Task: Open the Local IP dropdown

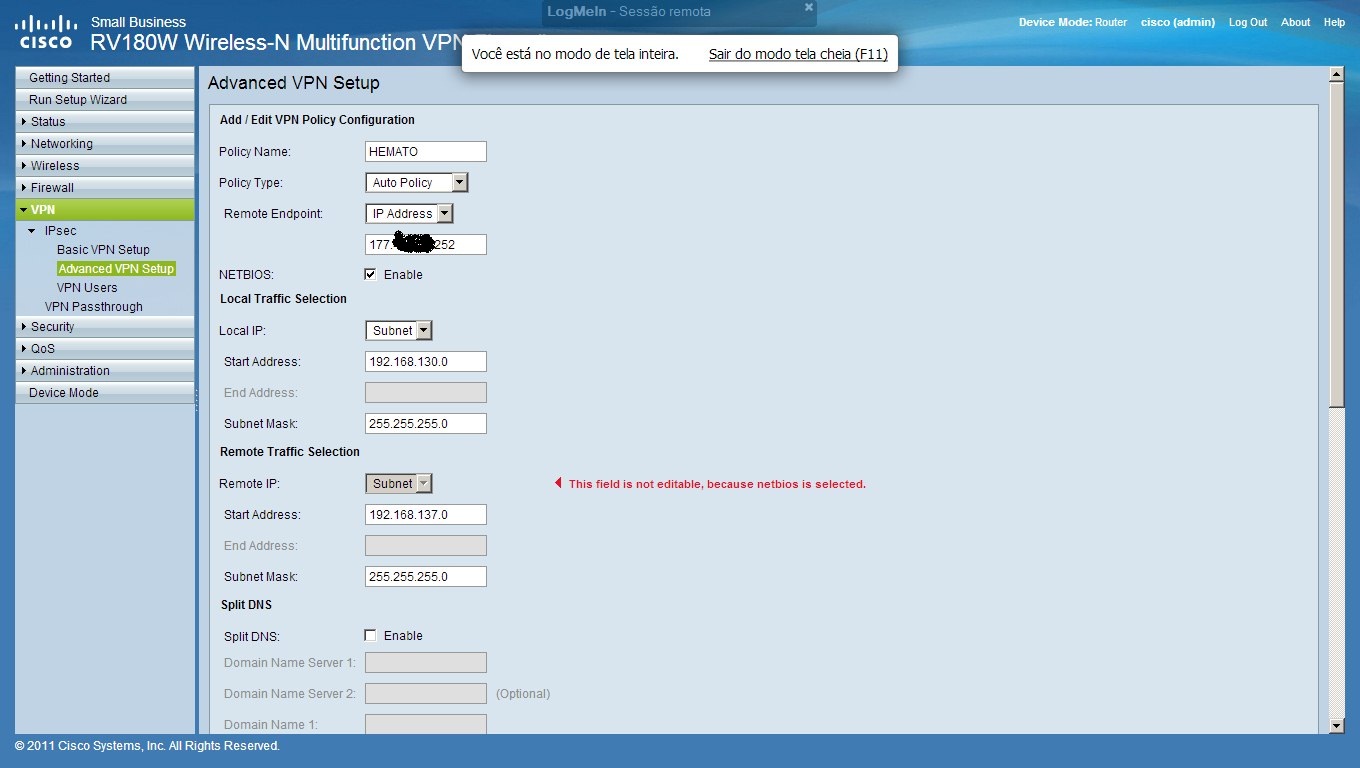Action: (399, 331)
